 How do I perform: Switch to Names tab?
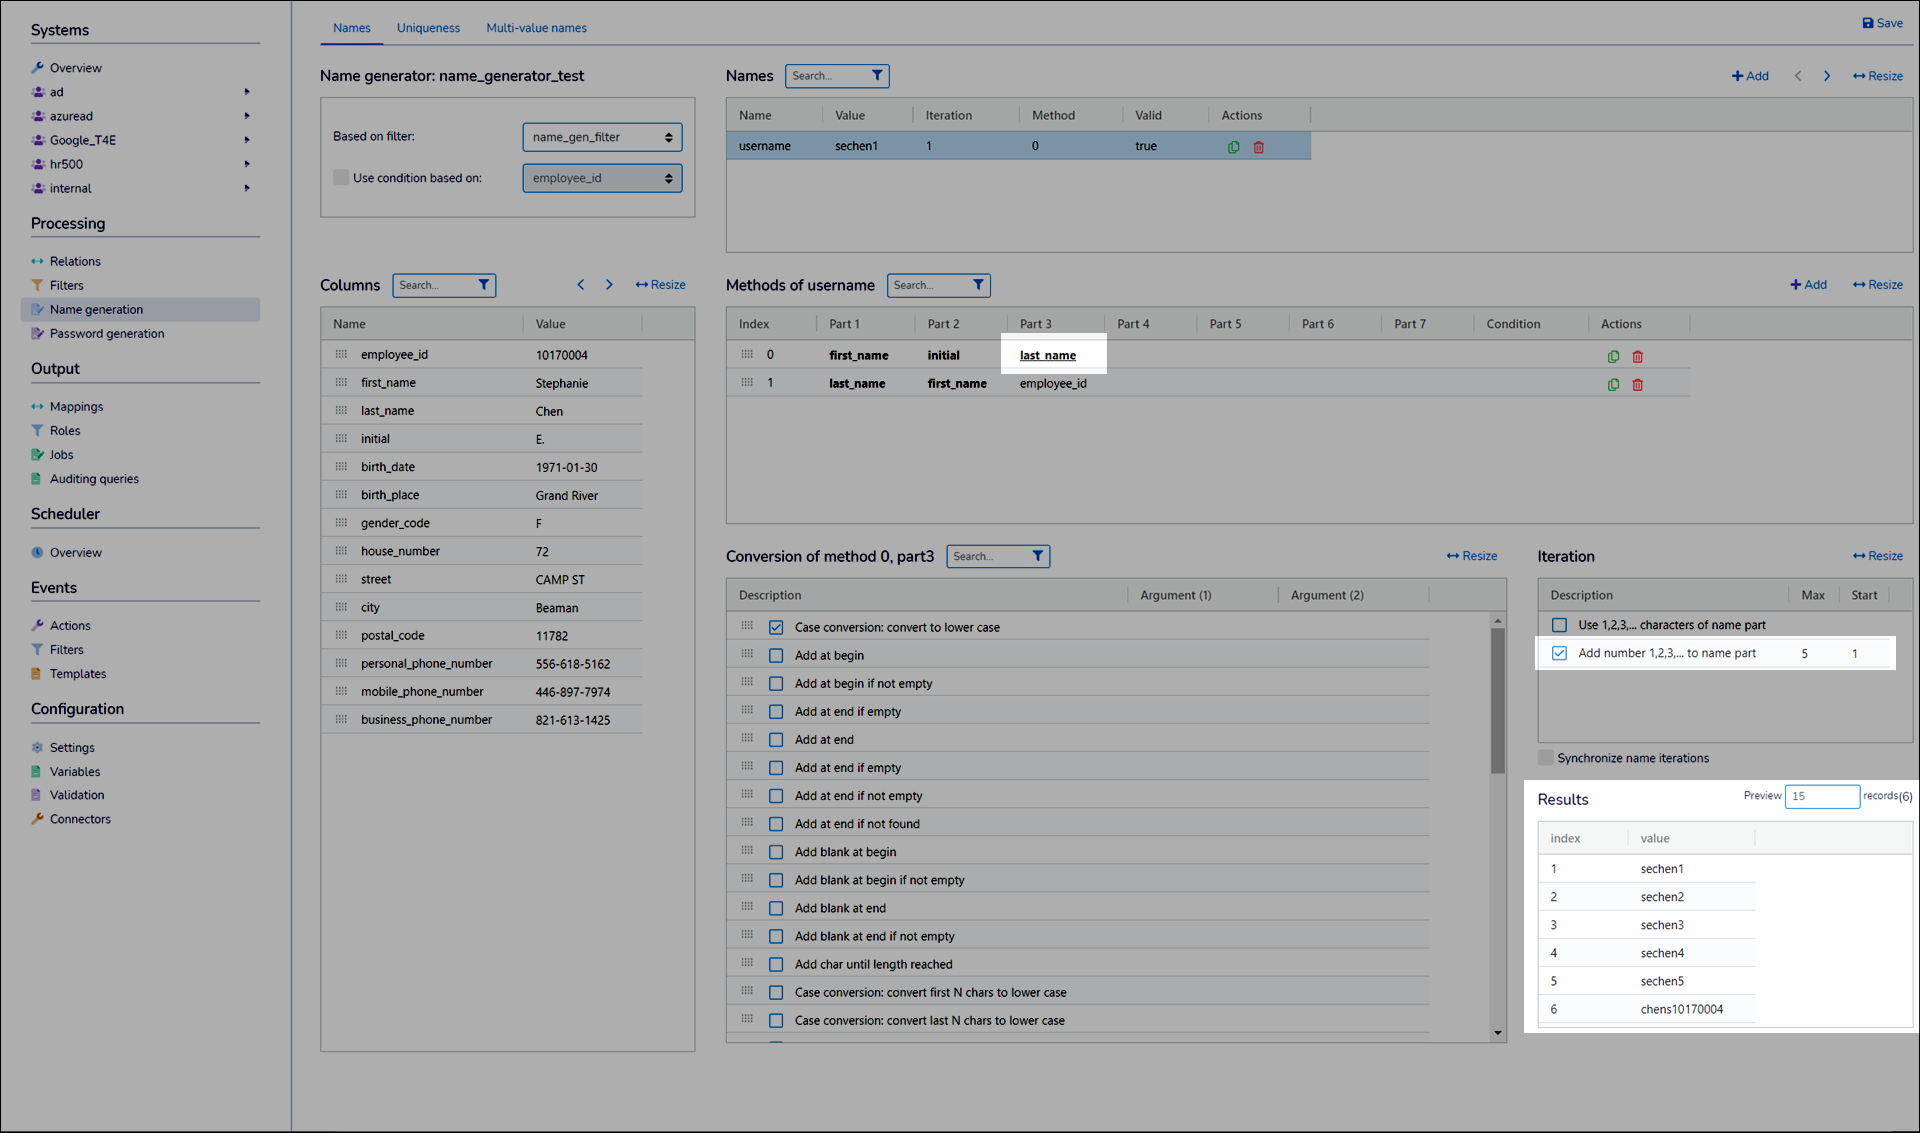[352, 28]
